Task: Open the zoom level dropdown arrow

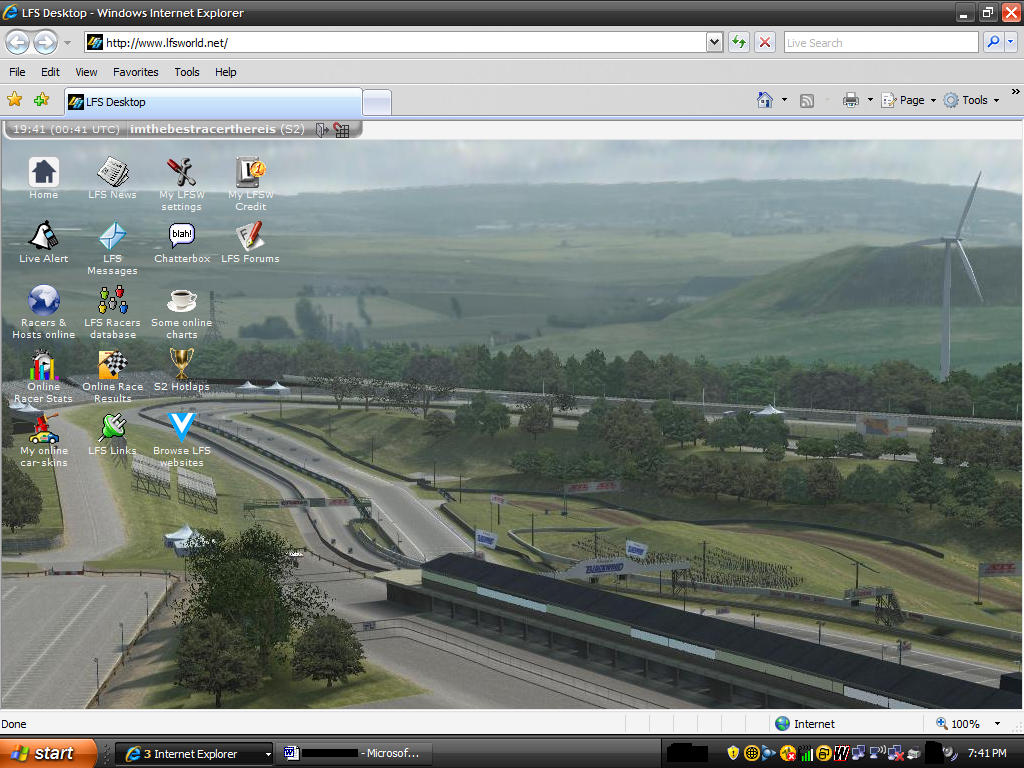Action: [x=997, y=724]
